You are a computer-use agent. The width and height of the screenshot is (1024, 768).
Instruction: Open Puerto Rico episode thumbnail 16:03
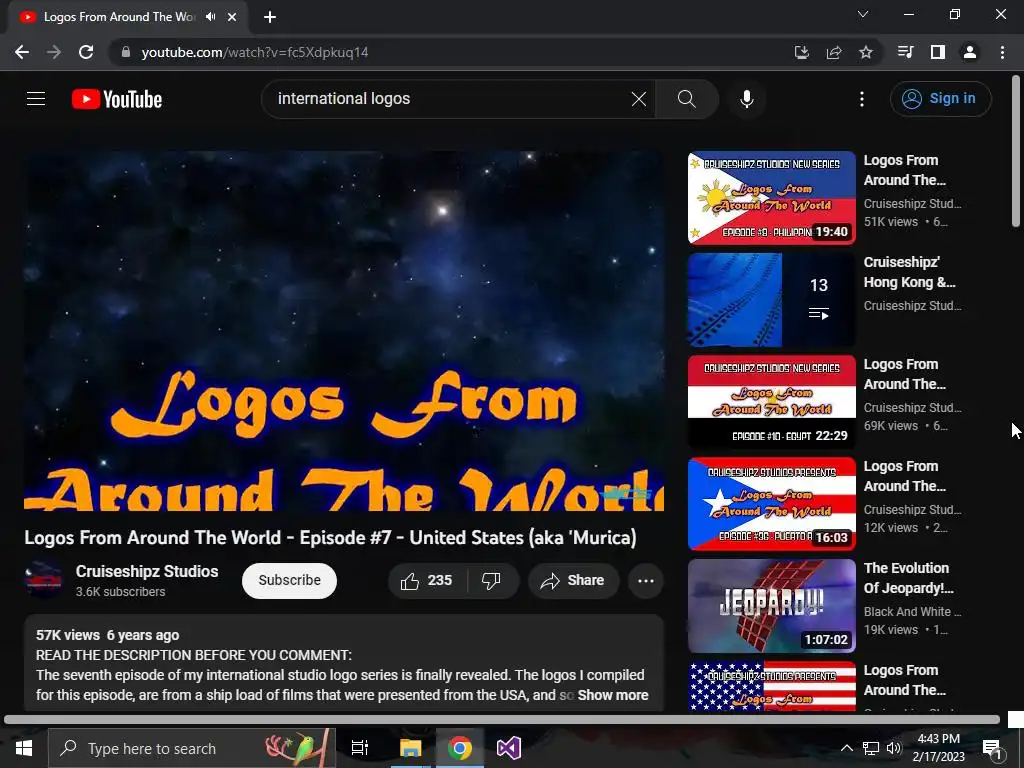pyautogui.click(x=771, y=504)
